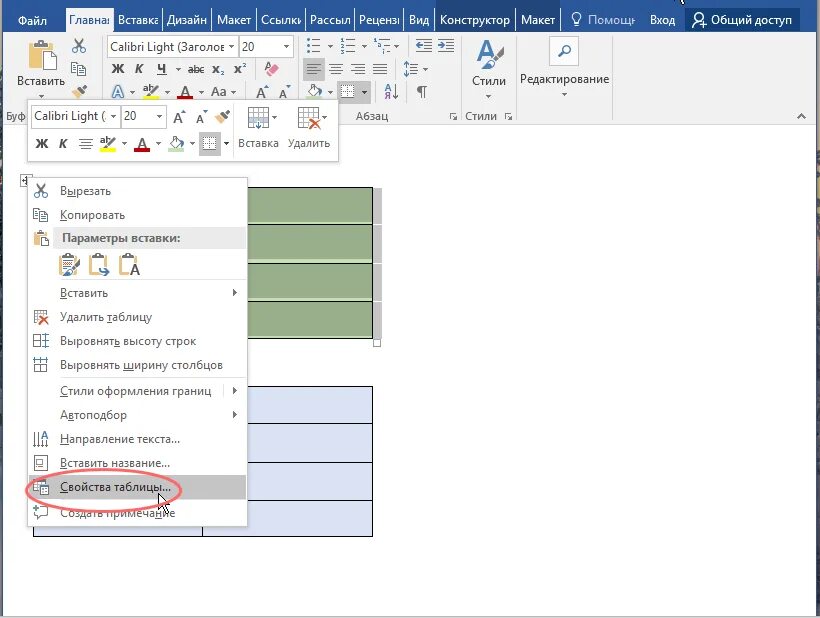This screenshot has height=618, width=820.
Task: Switch to the Вставка ribbon tab
Action: (x=138, y=20)
